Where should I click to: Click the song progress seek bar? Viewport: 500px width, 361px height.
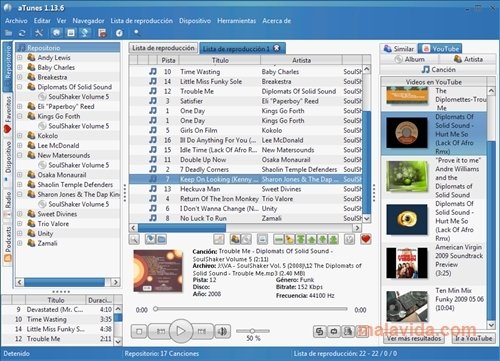click(251, 309)
